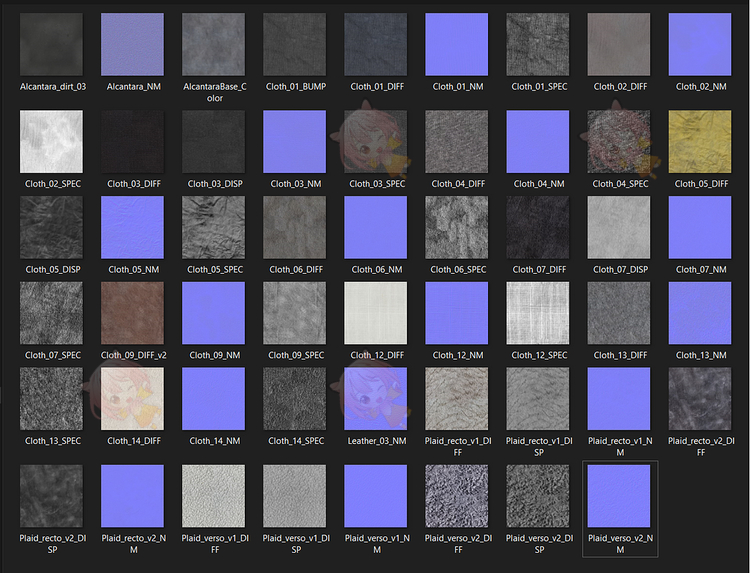Screen dimensions: 750x573
Task: Select Cloth_14_NM normal map
Action: pos(213,398)
